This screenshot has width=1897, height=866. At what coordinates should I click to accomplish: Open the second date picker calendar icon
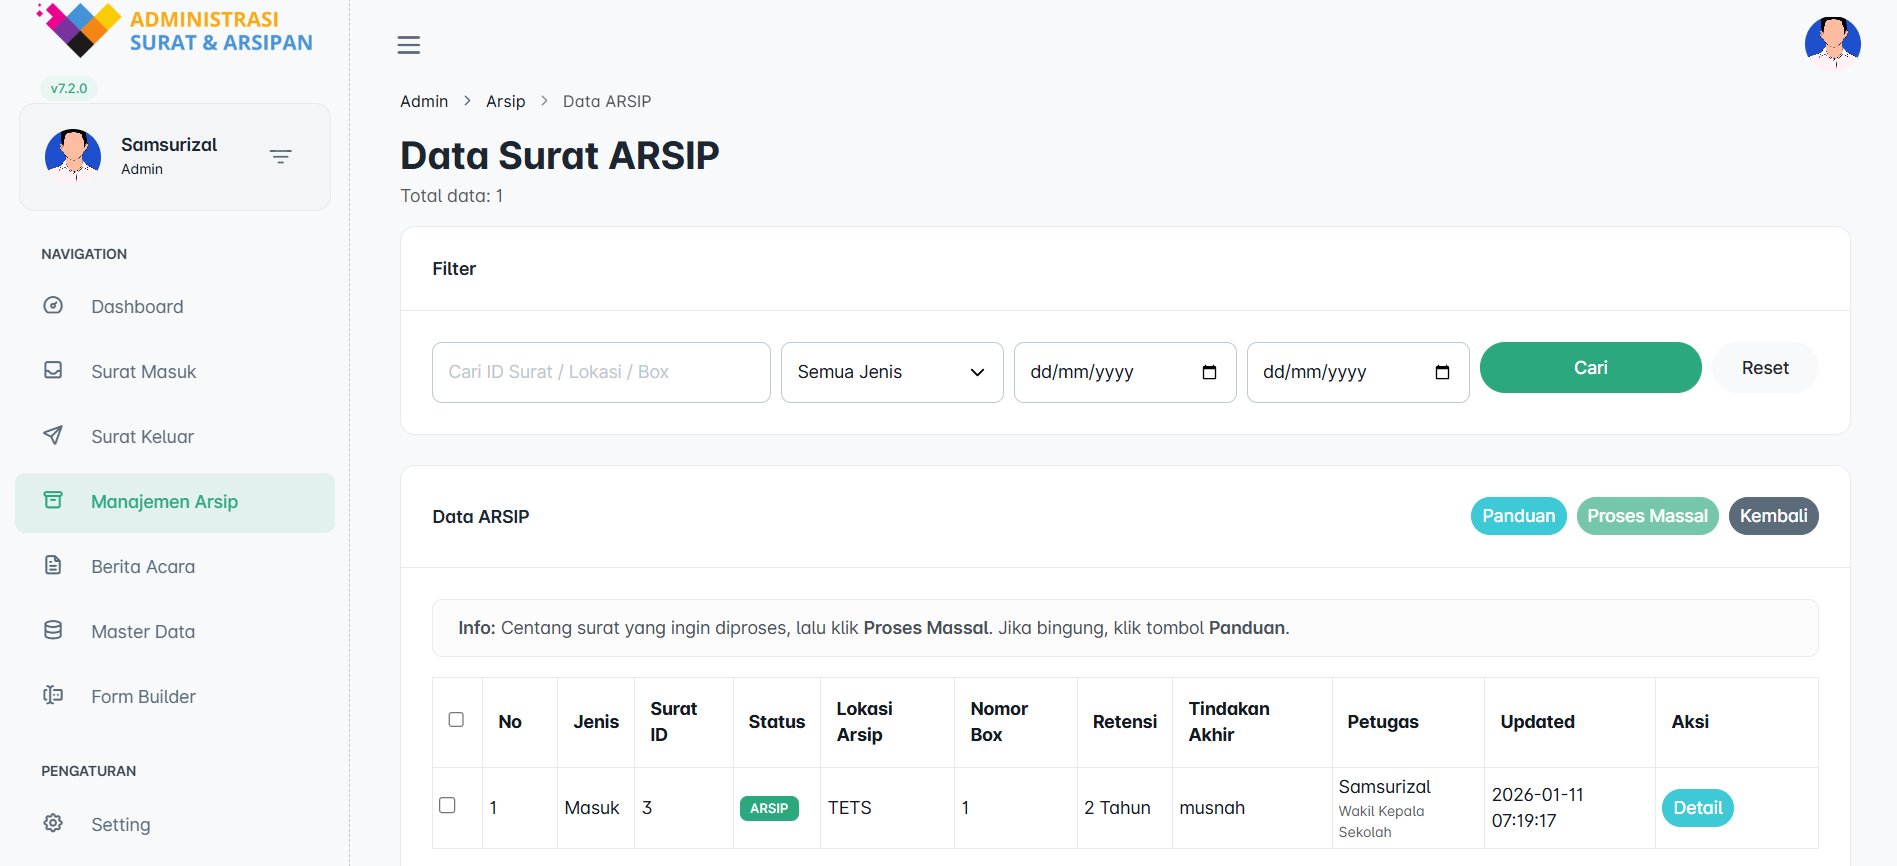tap(1442, 372)
